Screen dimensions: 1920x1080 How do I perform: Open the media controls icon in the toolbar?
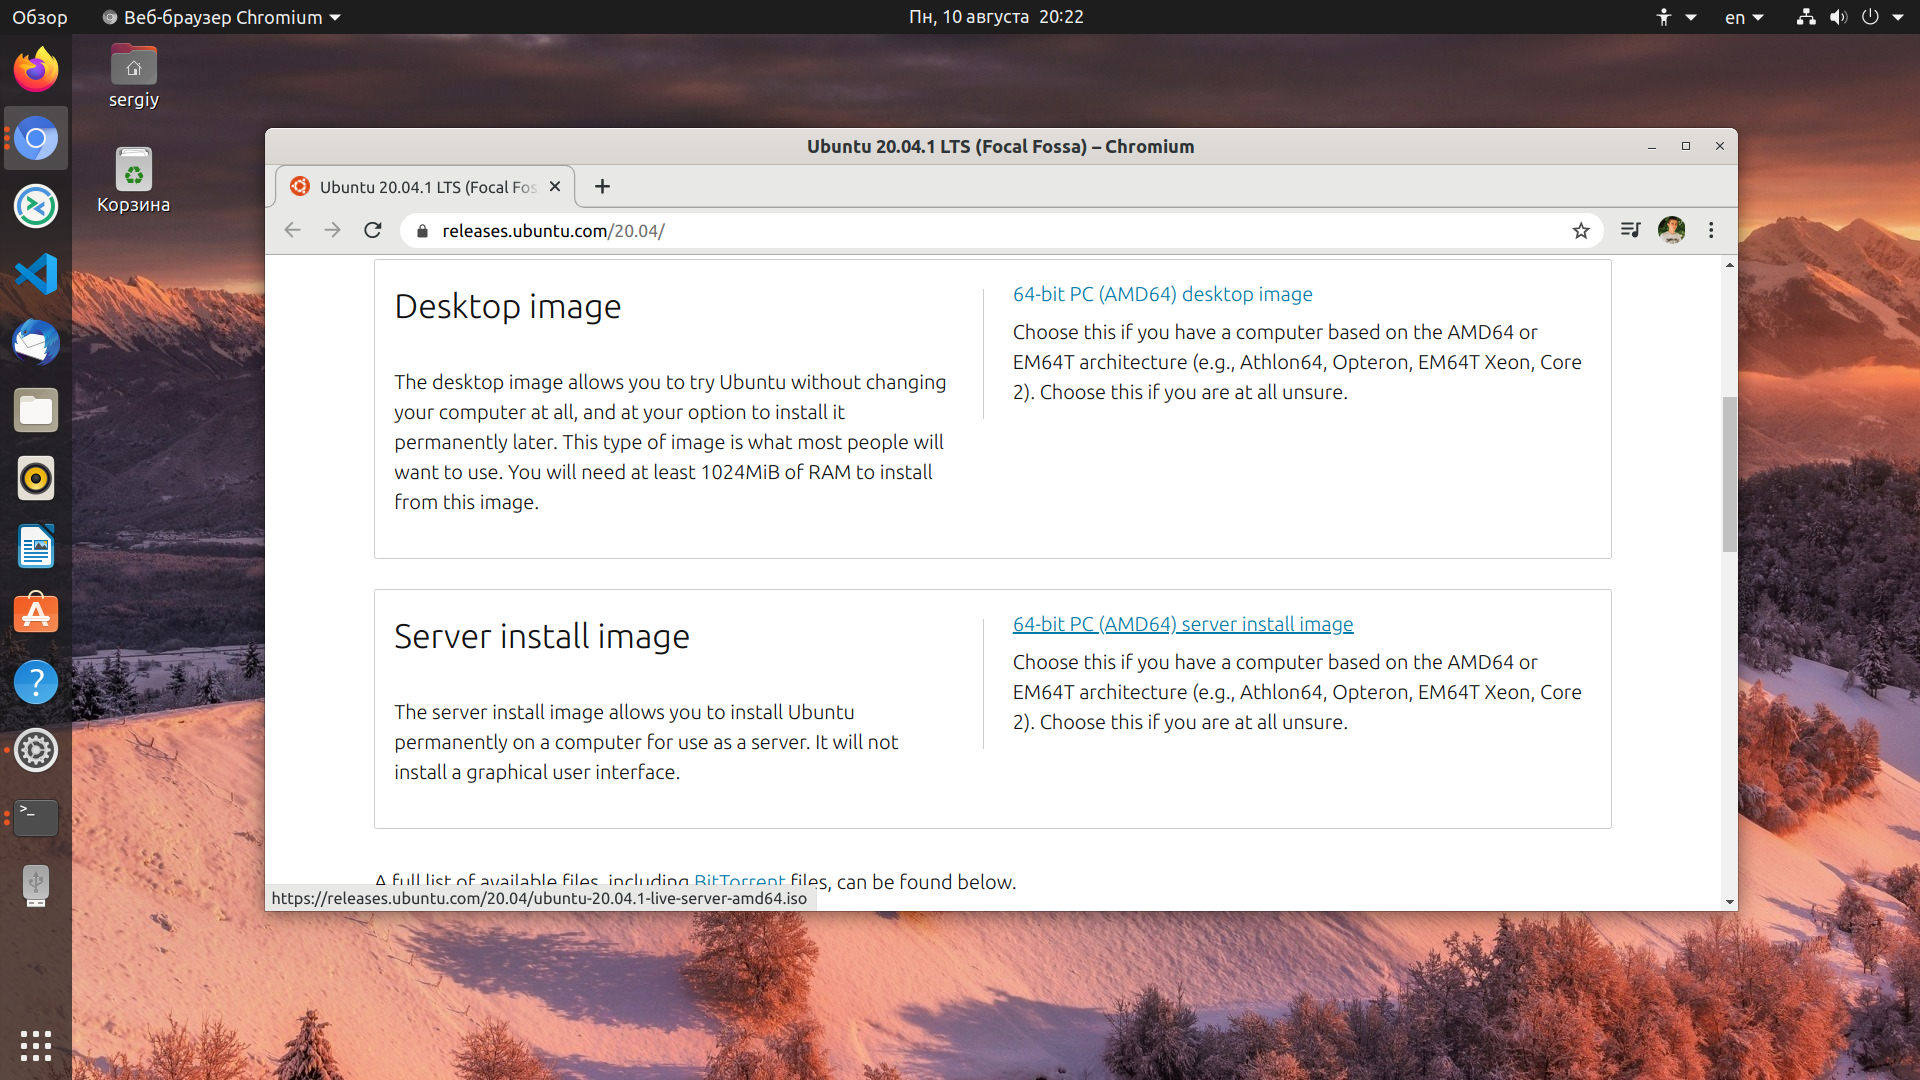pyautogui.click(x=1630, y=230)
